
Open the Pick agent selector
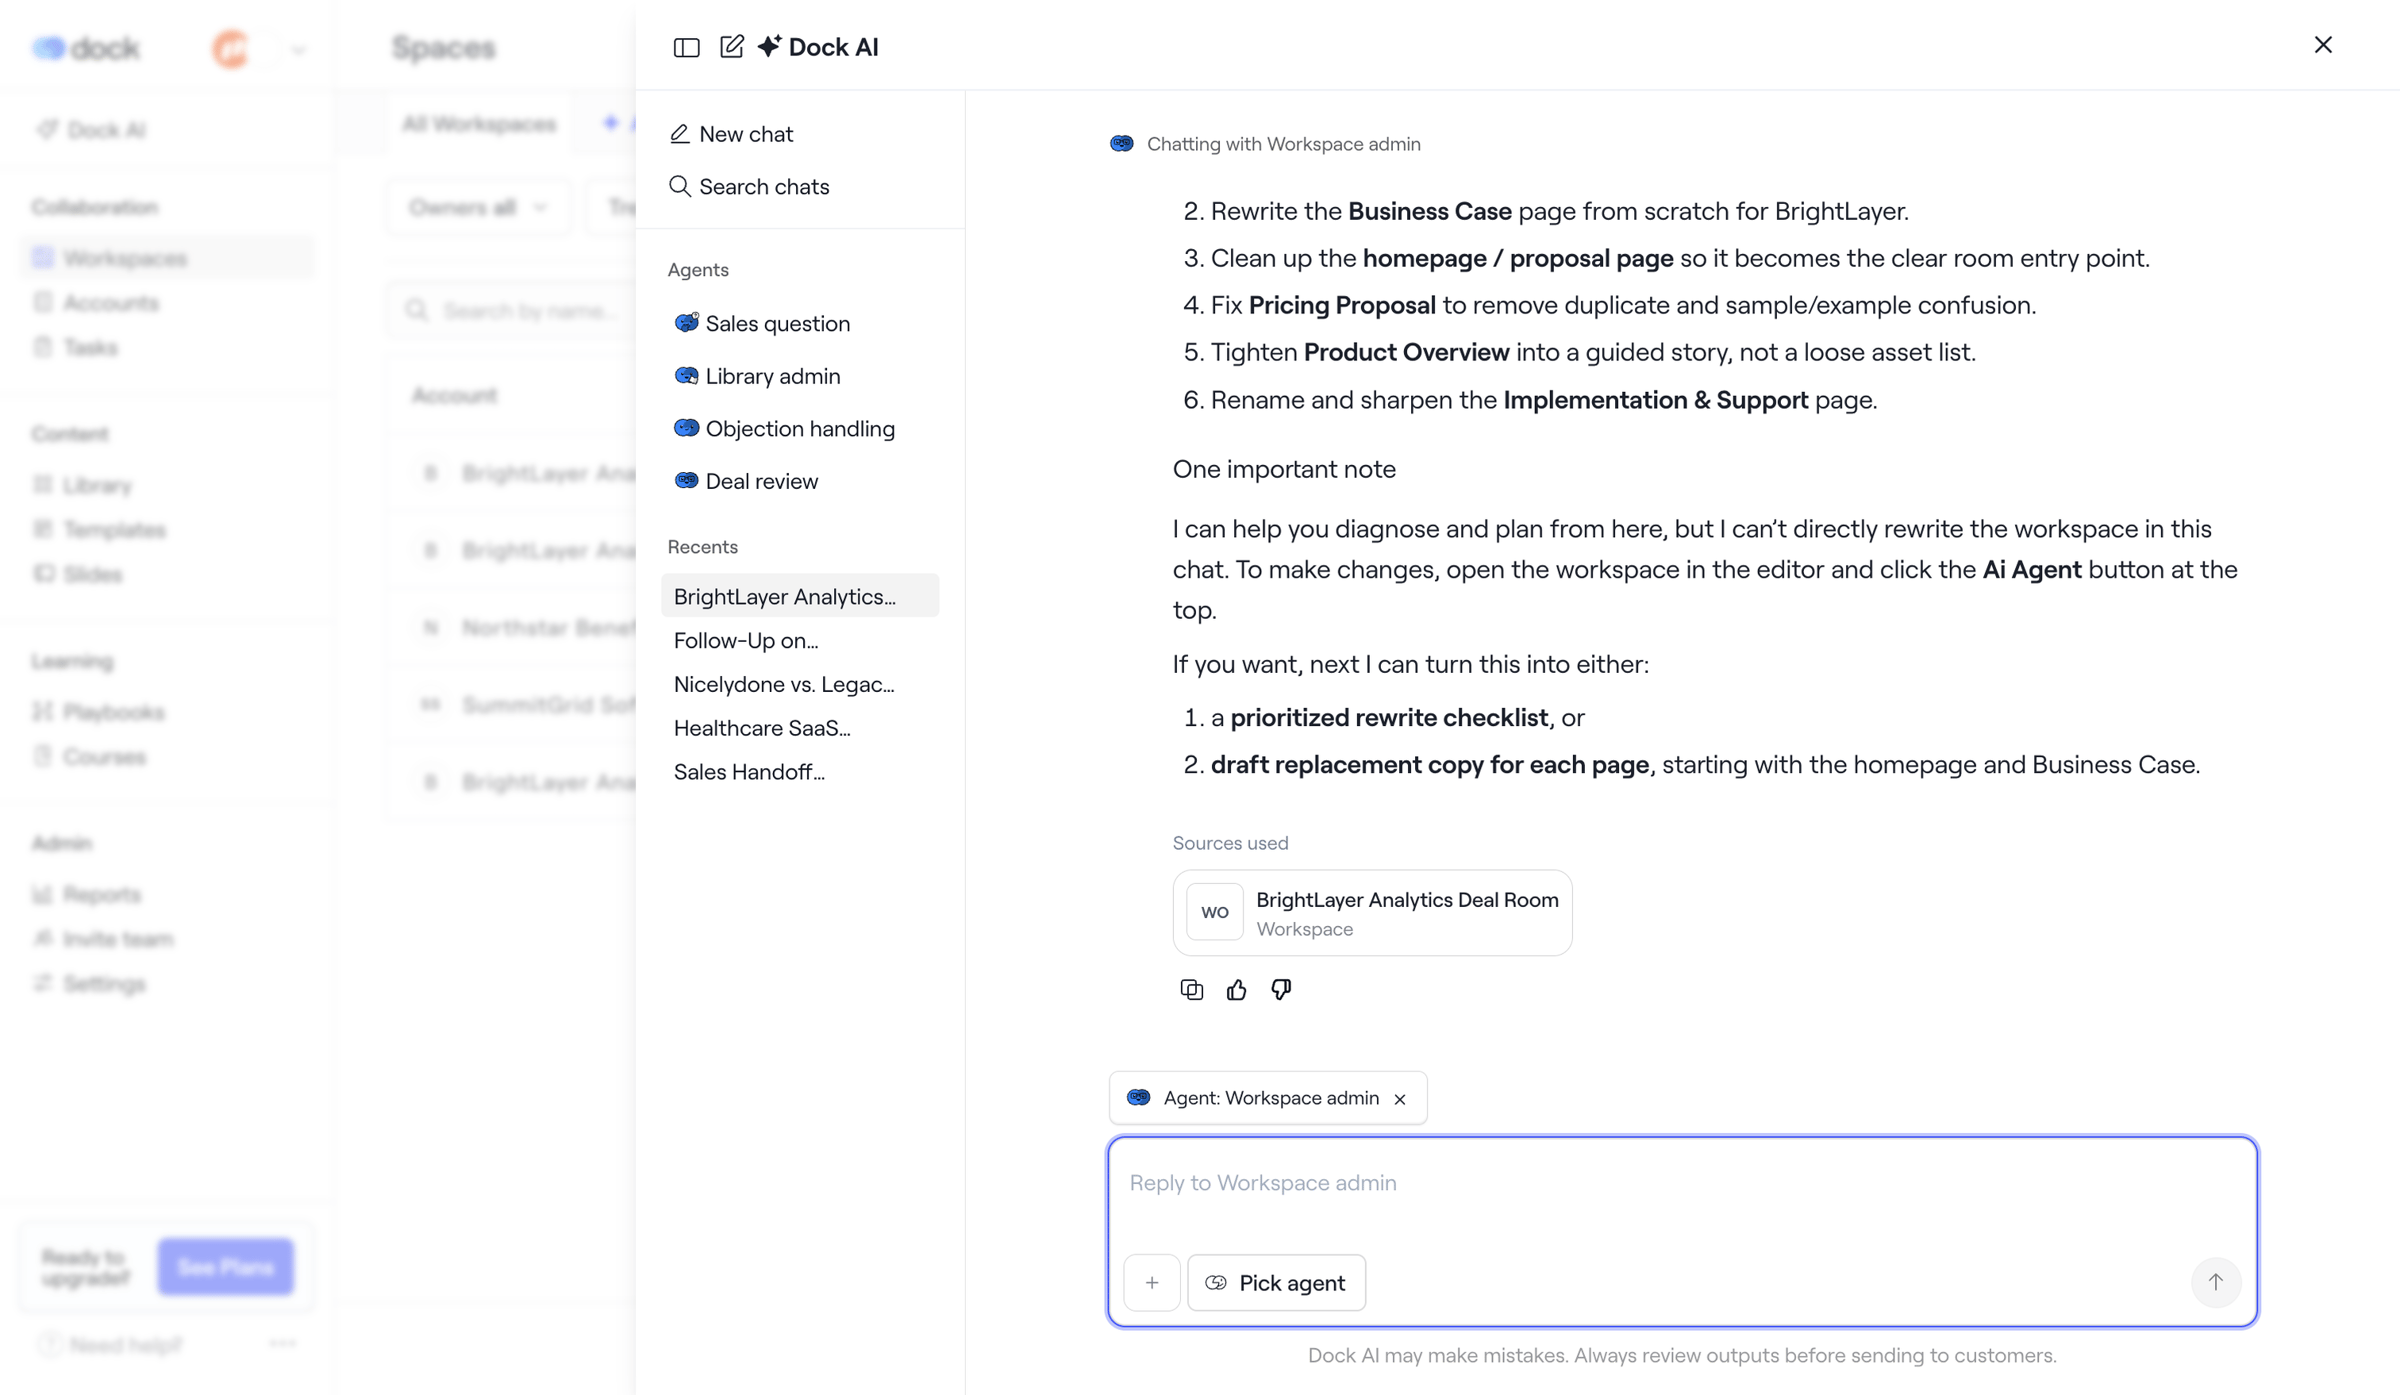tap(1276, 1283)
